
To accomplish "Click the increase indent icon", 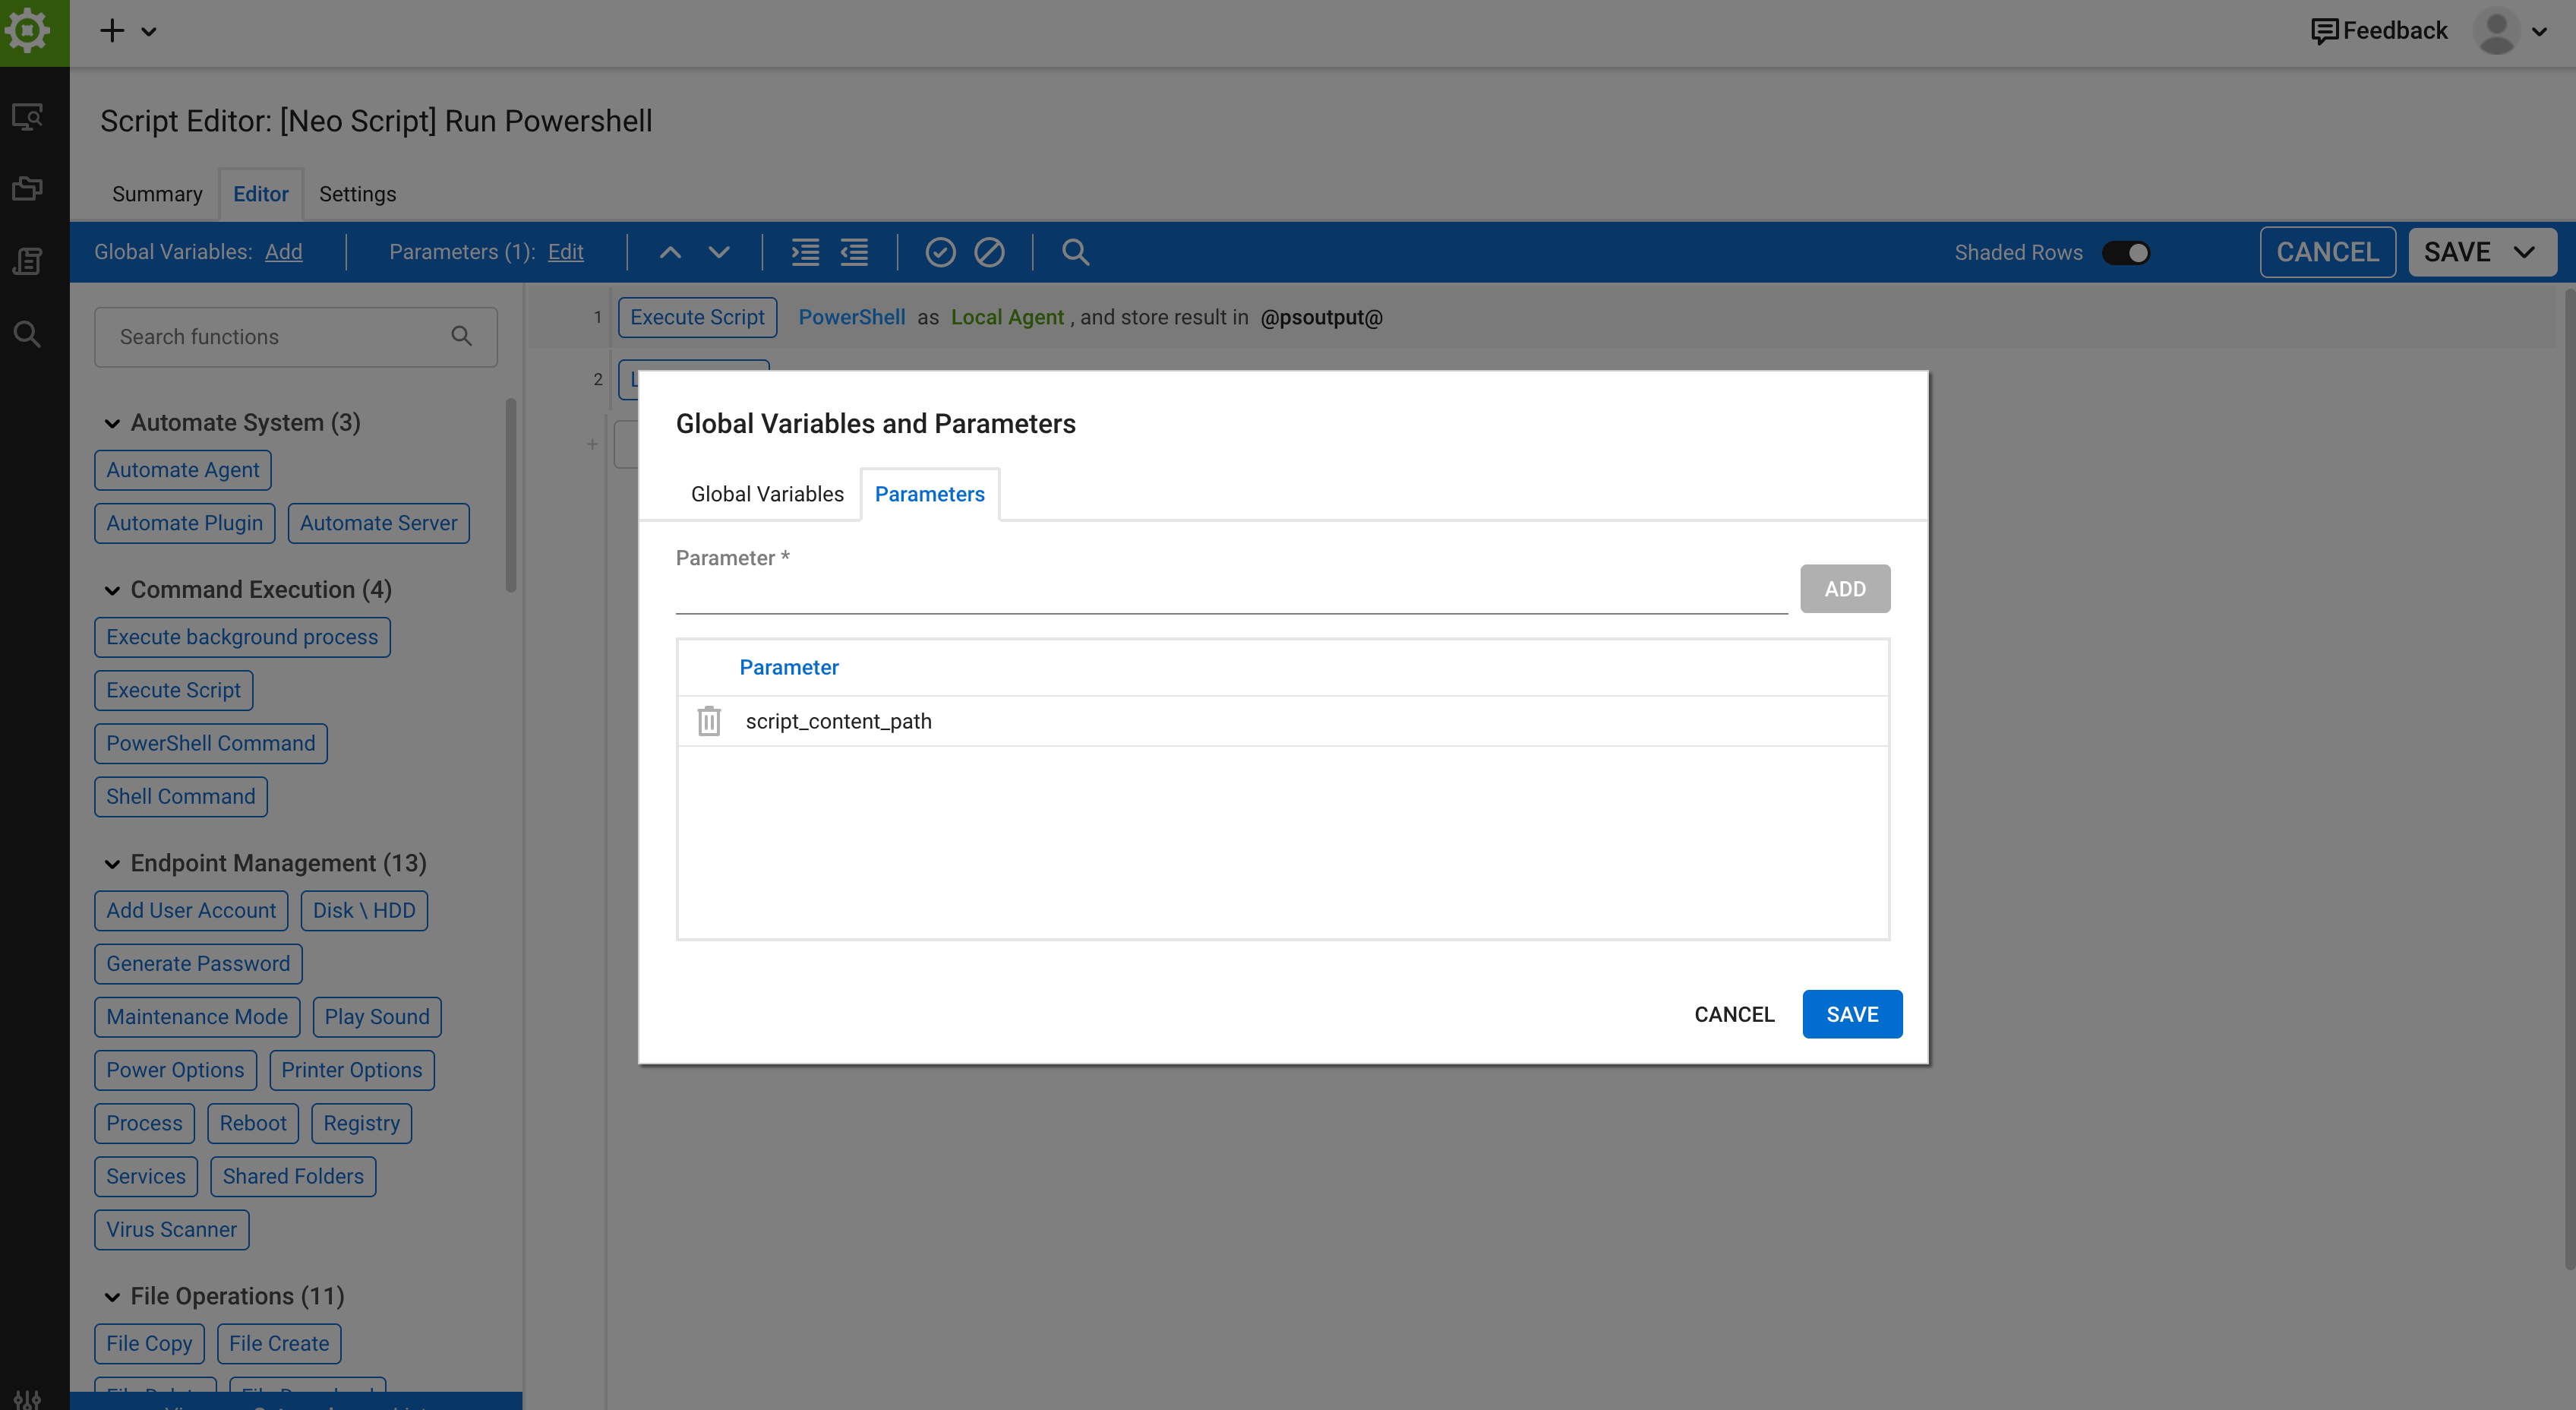I will tap(805, 252).
